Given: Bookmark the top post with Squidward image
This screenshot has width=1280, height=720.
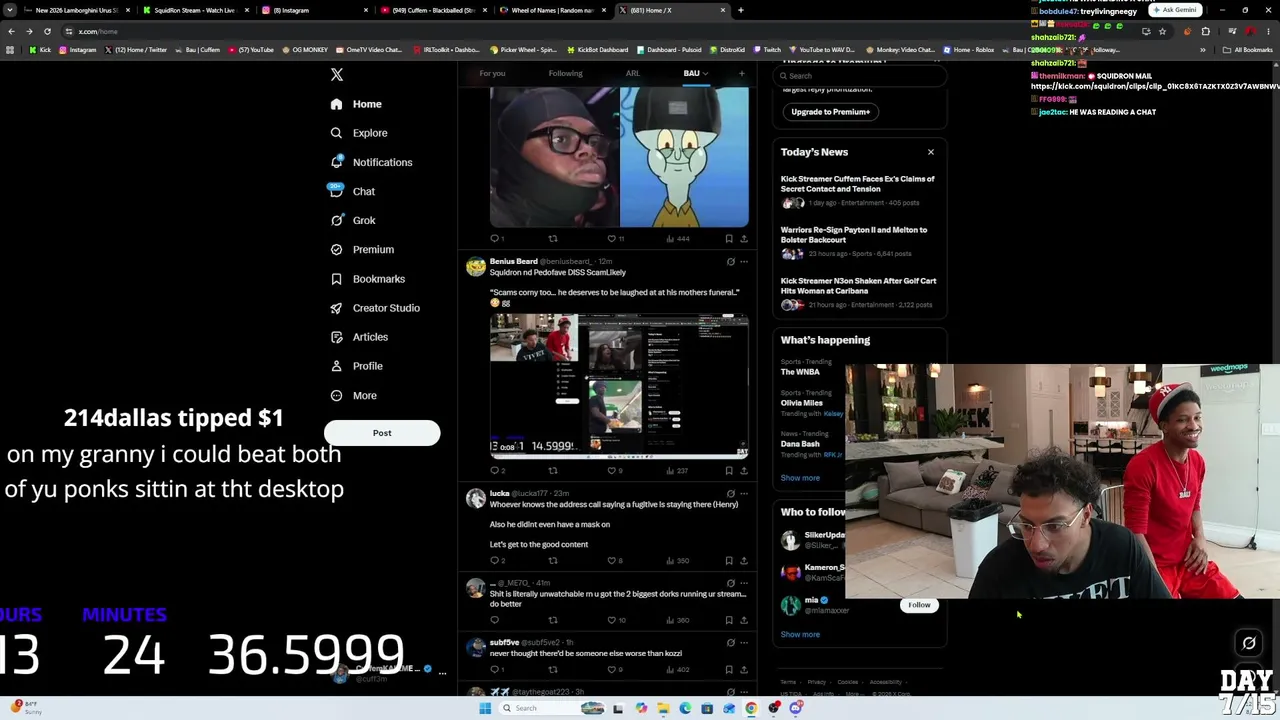Looking at the screenshot, I should pyautogui.click(x=729, y=239).
